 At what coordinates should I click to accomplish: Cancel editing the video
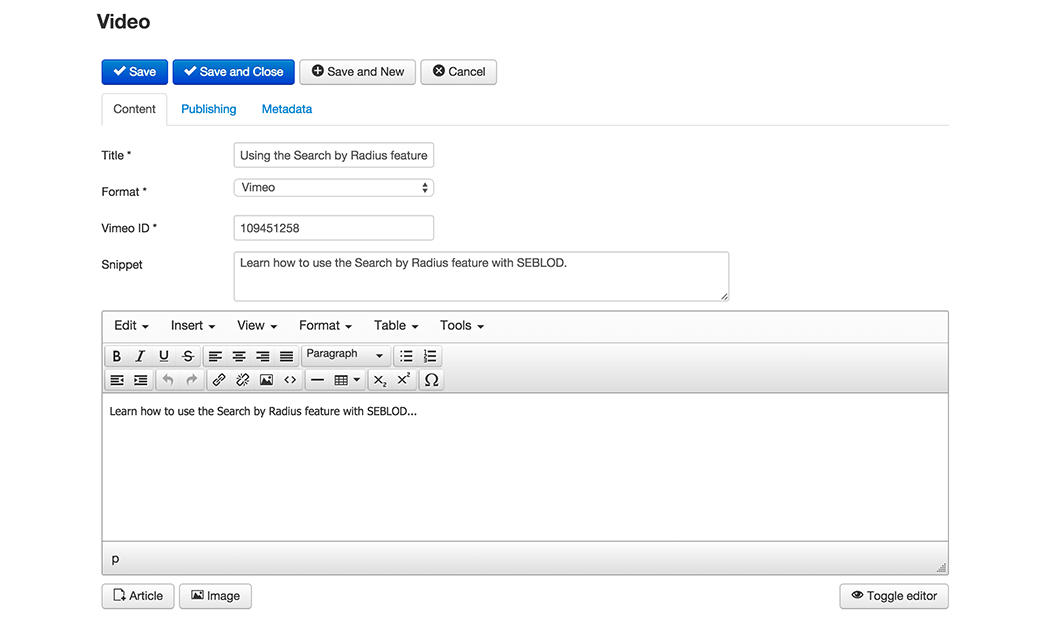point(458,72)
